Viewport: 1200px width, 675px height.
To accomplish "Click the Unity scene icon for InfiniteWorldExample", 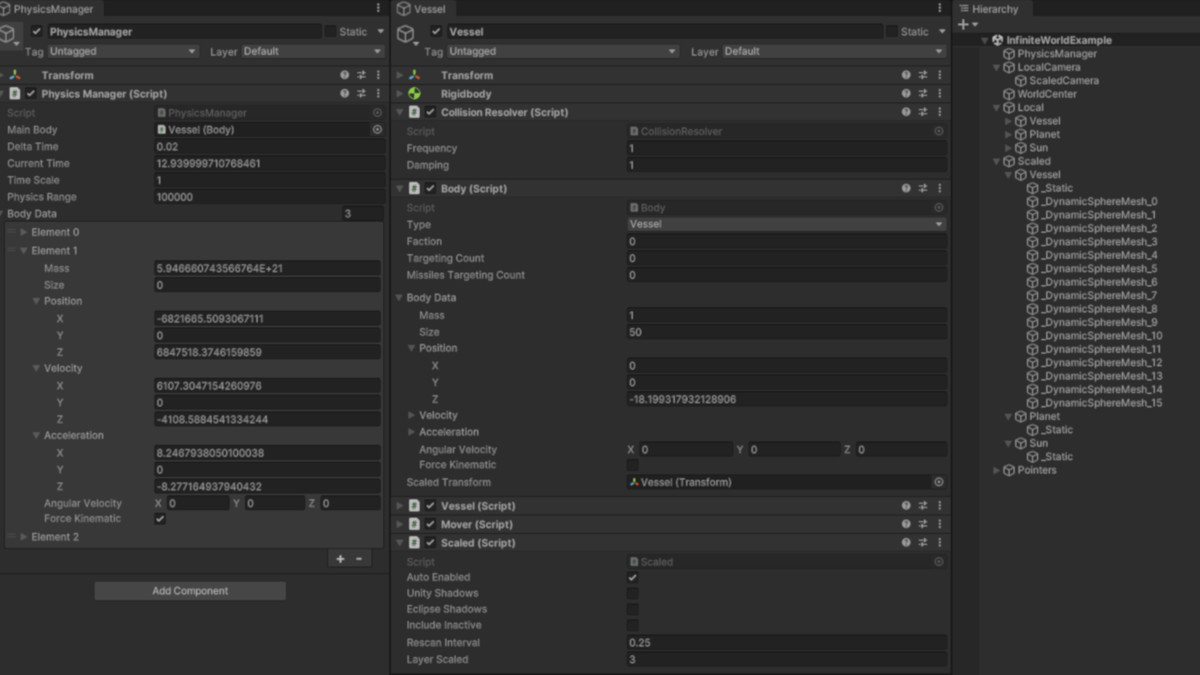I will [998, 40].
